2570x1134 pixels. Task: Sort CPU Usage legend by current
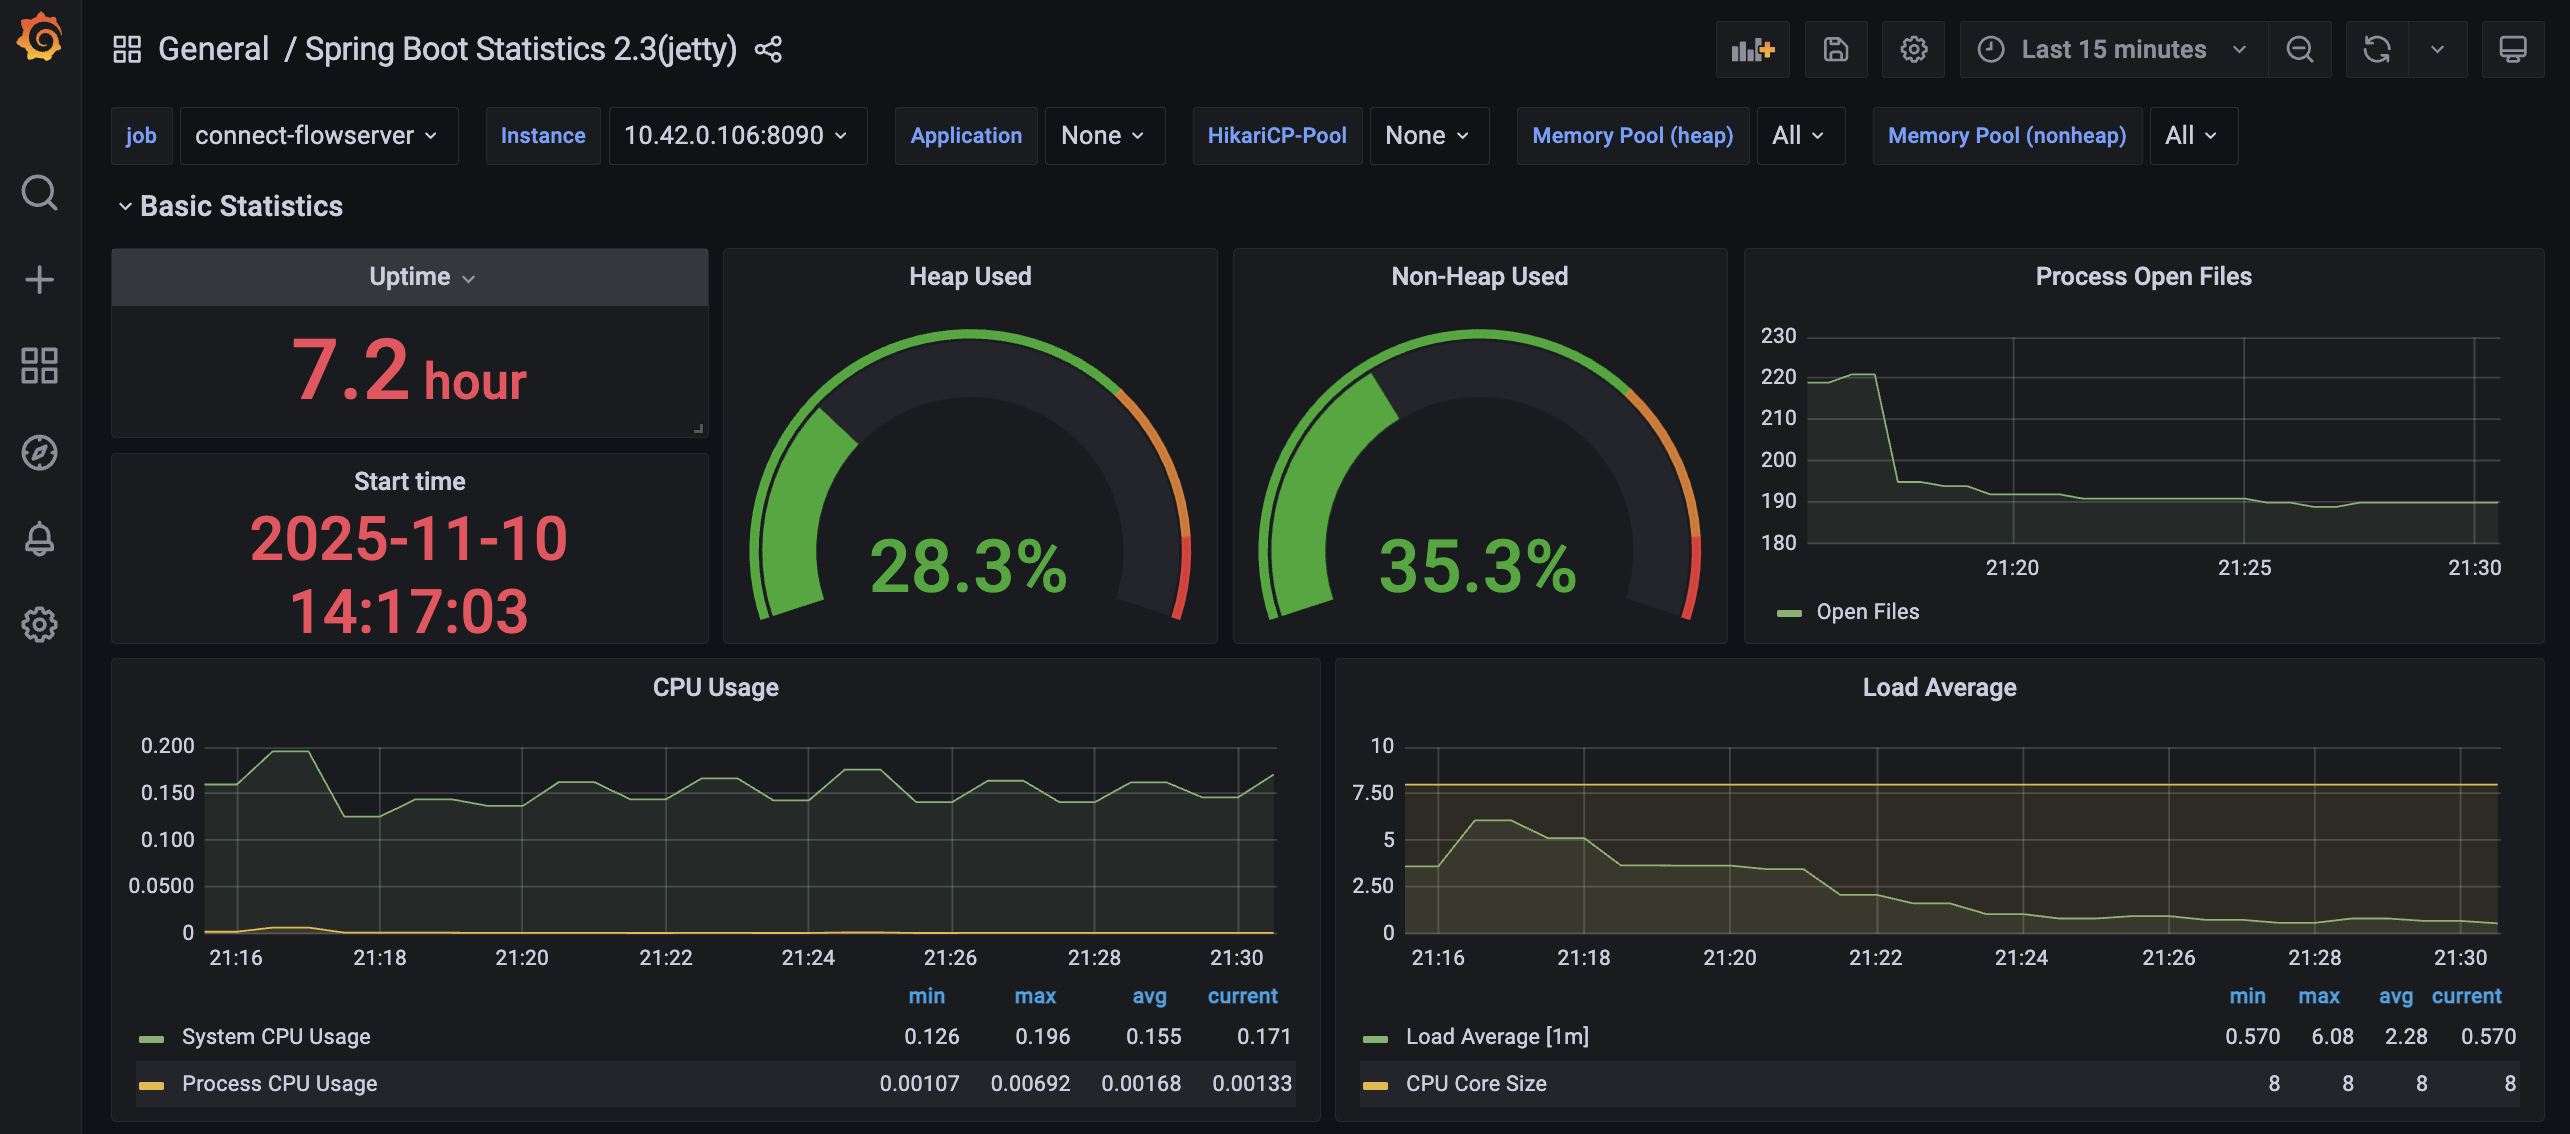click(1242, 996)
